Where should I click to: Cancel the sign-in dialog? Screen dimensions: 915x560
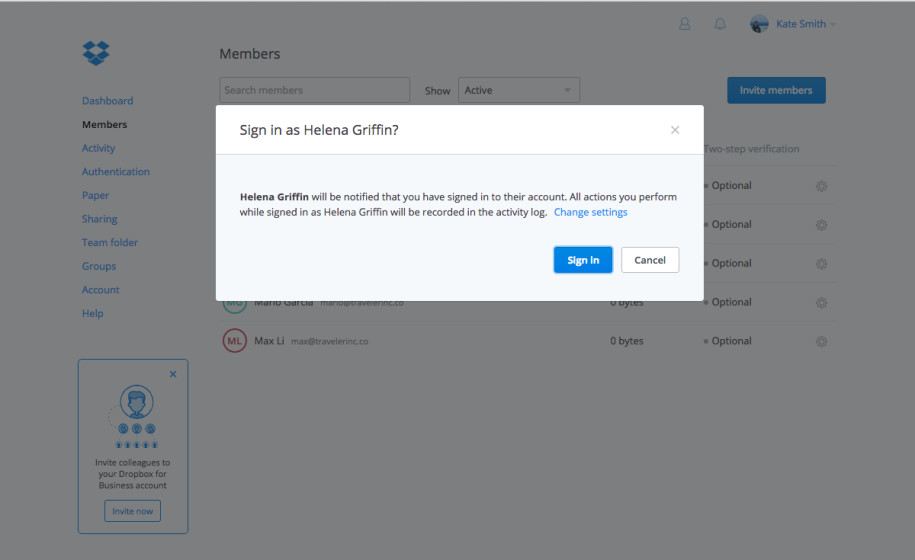[x=650, y=260]
